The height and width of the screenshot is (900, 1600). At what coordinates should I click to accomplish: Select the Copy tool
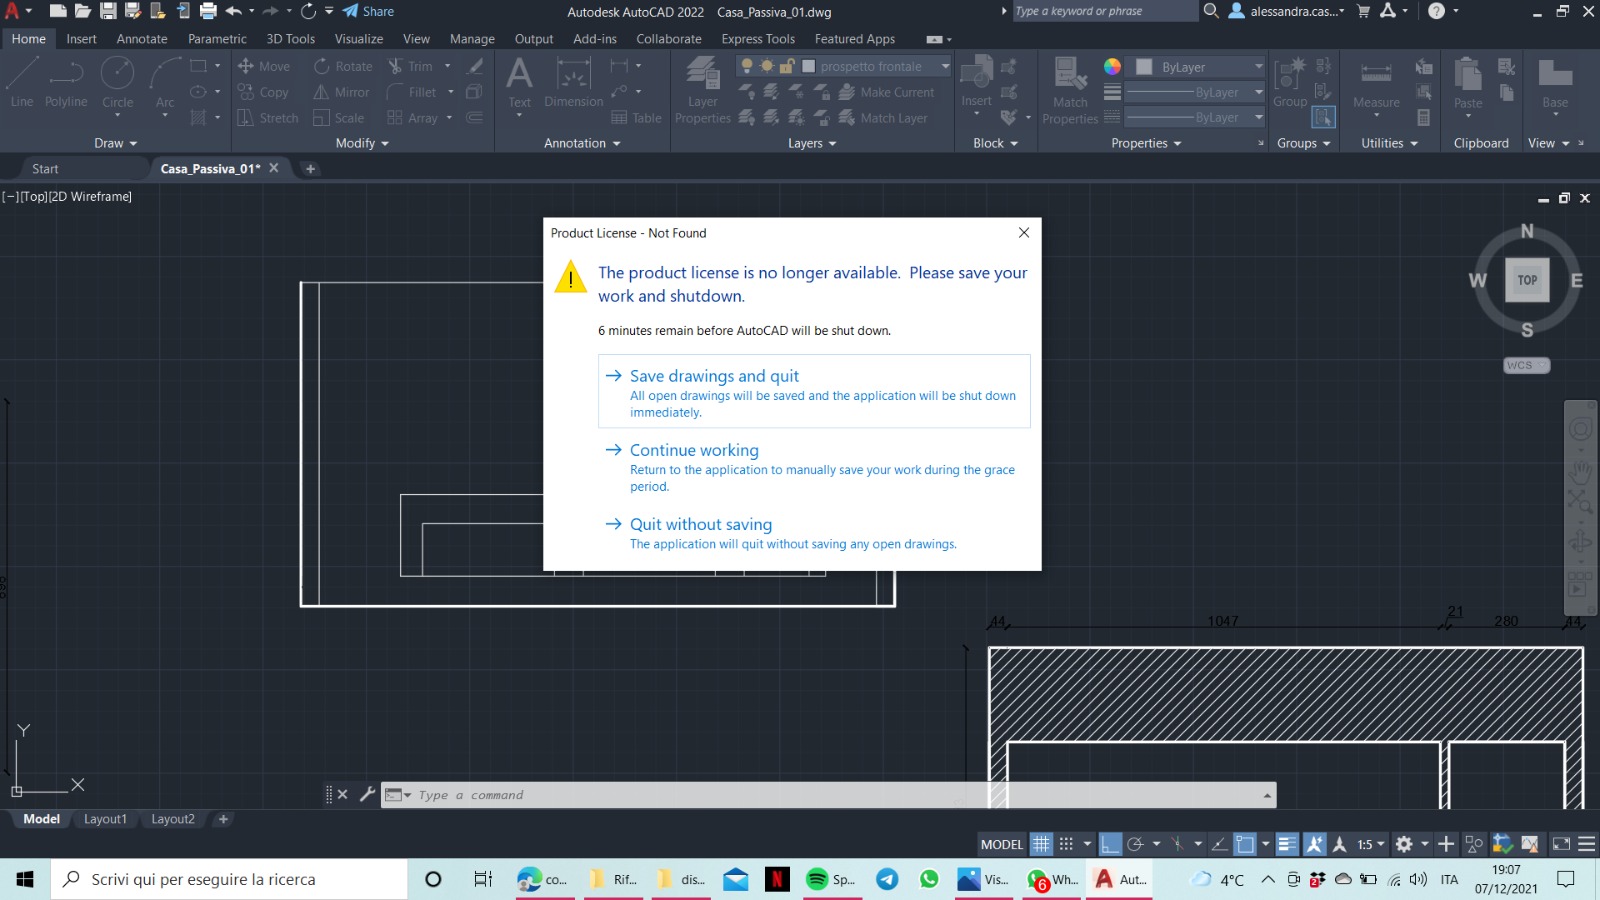[x=263, y=92]
